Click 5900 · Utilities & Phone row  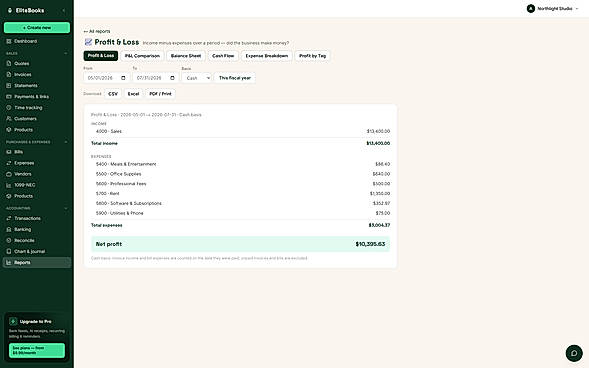click(240, 213)
